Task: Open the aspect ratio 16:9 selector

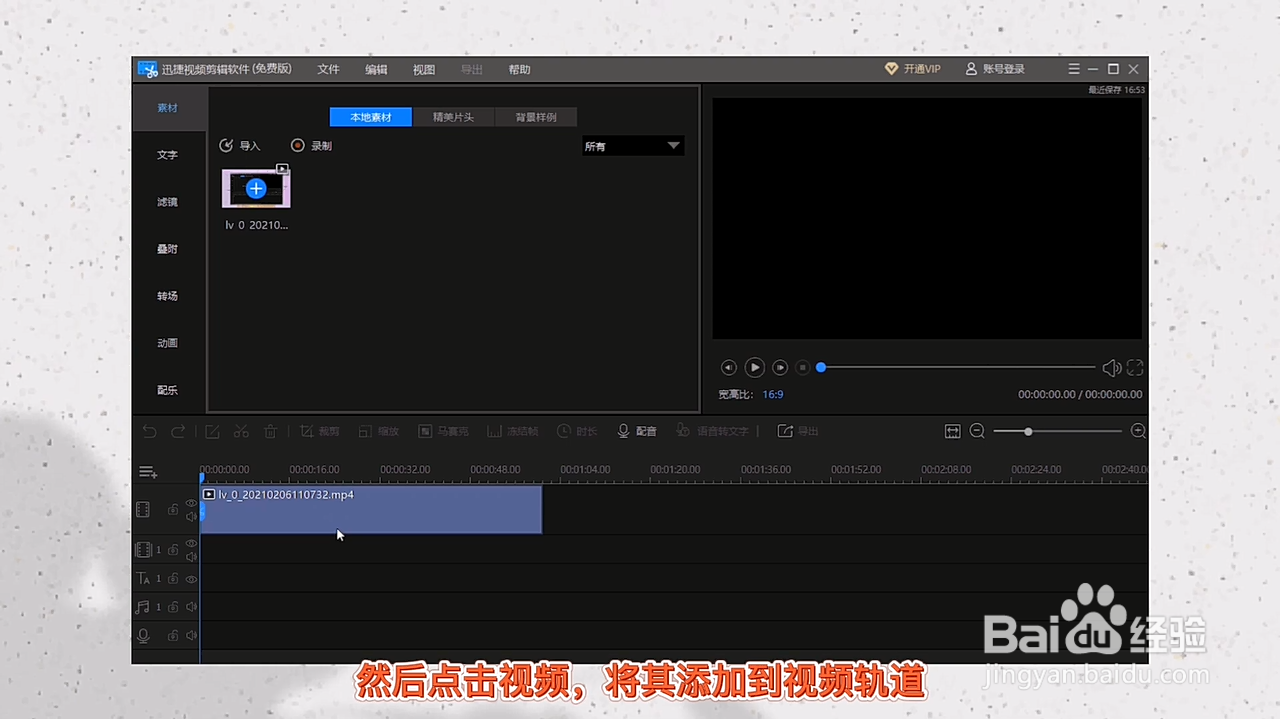Action: pyautogui.click(x=772, y=394)
